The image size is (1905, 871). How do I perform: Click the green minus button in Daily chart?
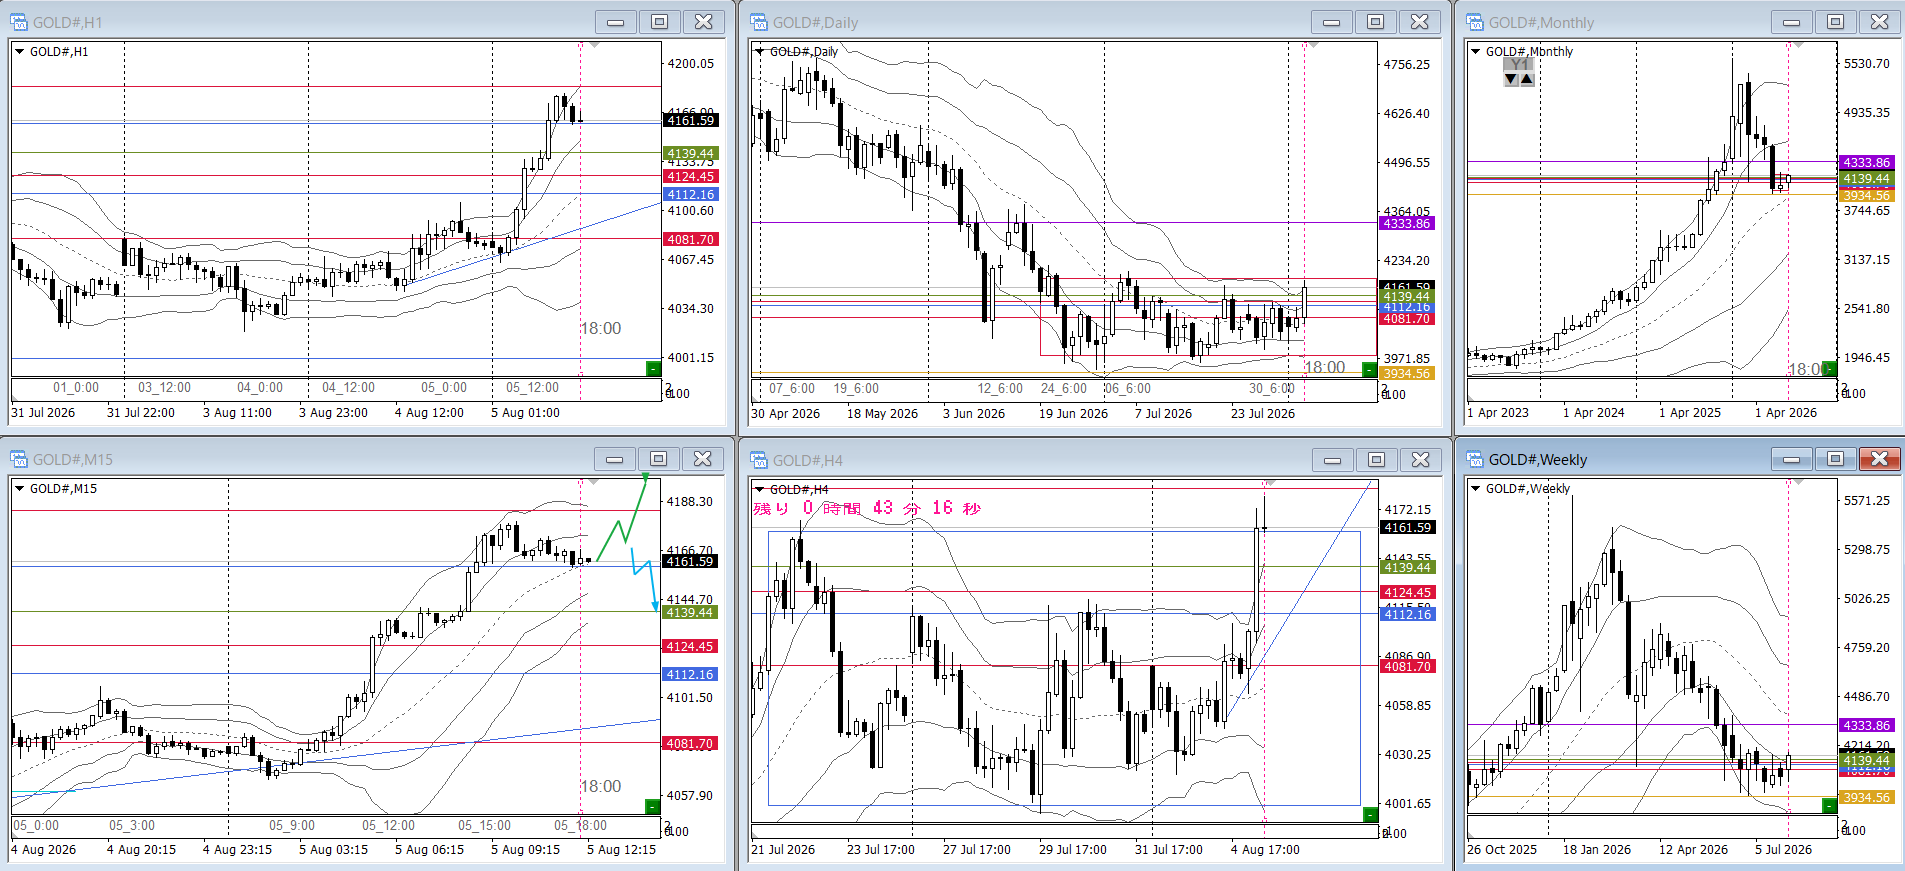[x=1369, y=369]
